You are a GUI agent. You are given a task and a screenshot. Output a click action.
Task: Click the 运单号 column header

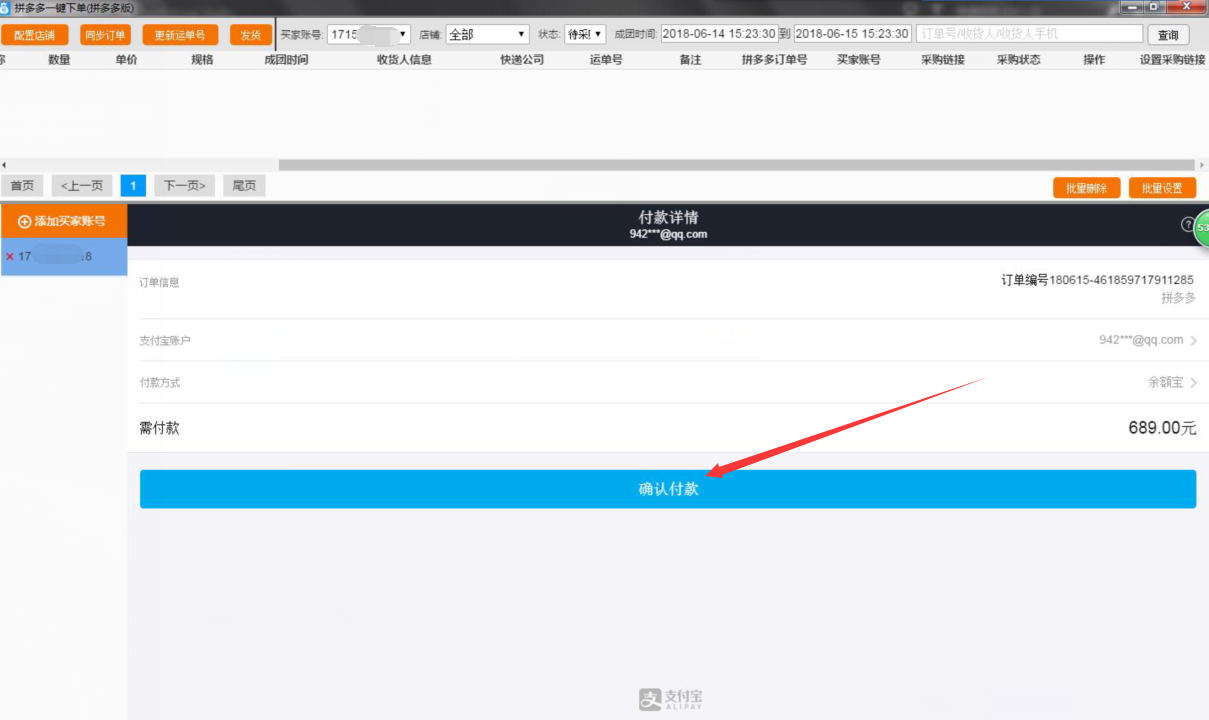(606, 60)
